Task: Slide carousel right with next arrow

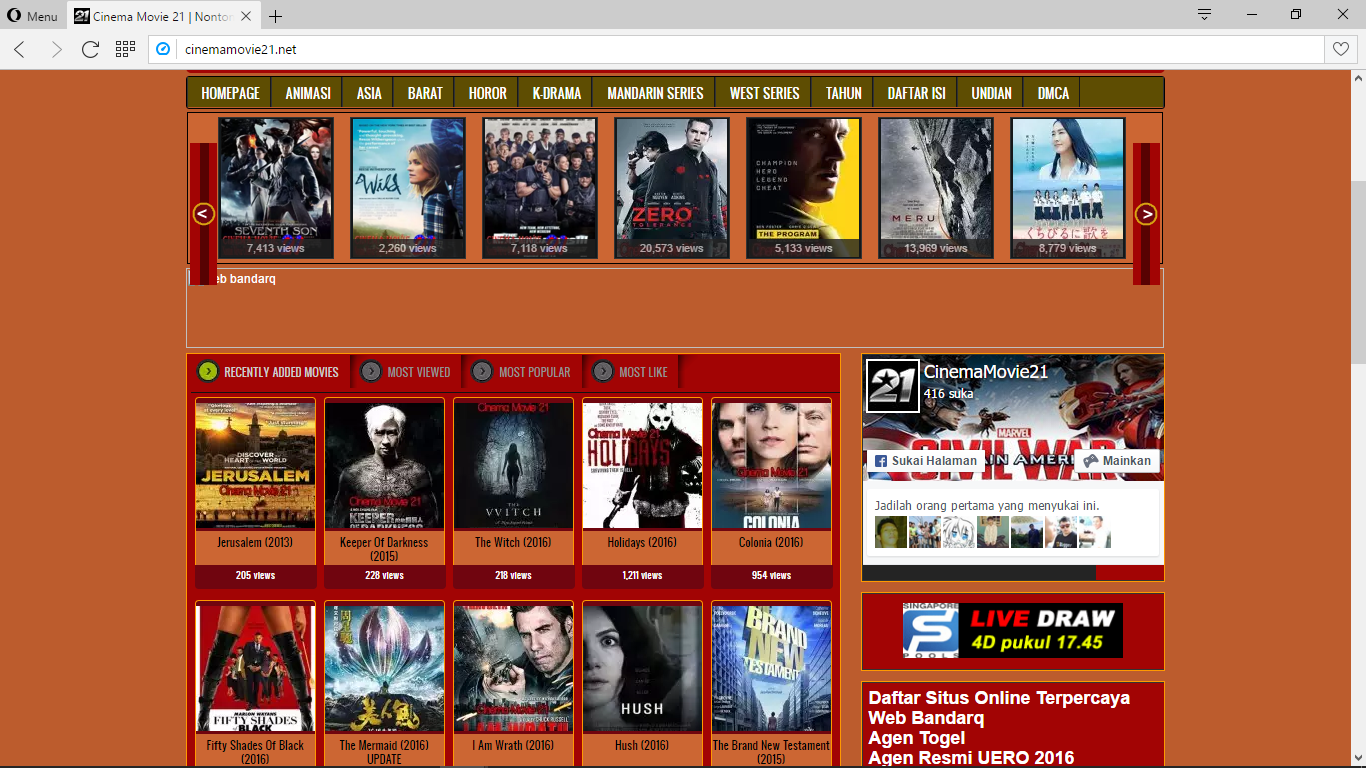Action: pos(1146,214)
